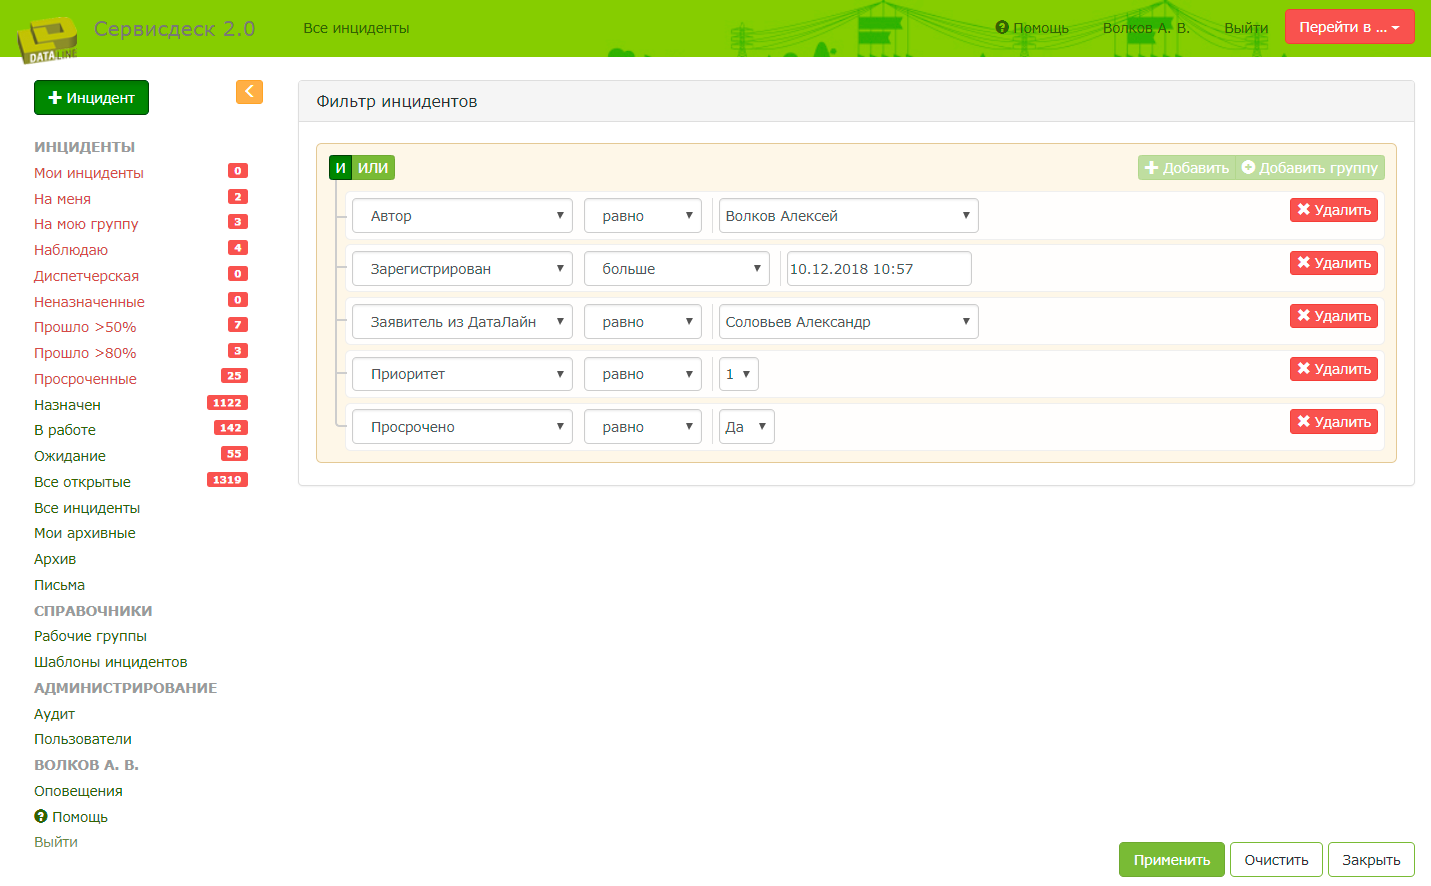
Task: Click the 142 badge beside В работе
Action: coord(231,428)
